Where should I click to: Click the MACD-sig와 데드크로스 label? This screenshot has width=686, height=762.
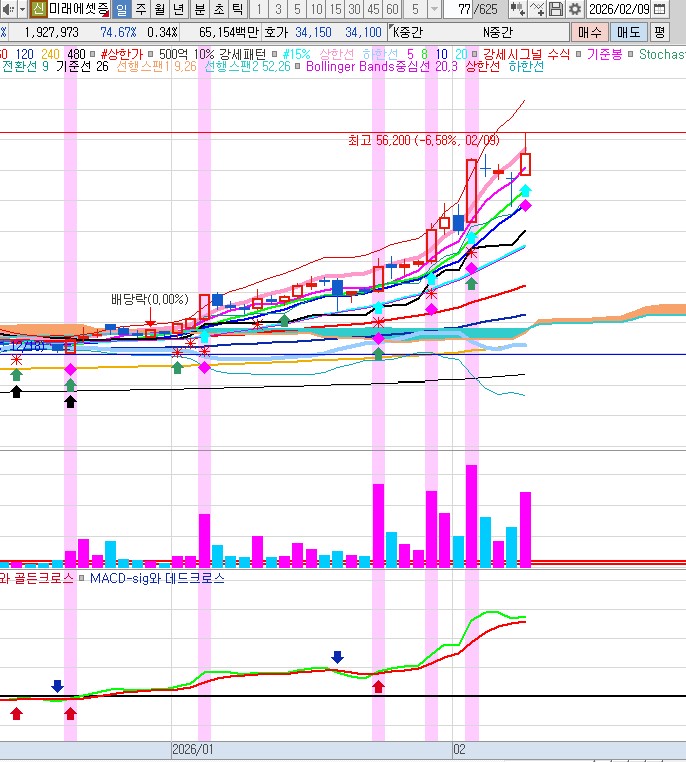[x=157, y=578]
